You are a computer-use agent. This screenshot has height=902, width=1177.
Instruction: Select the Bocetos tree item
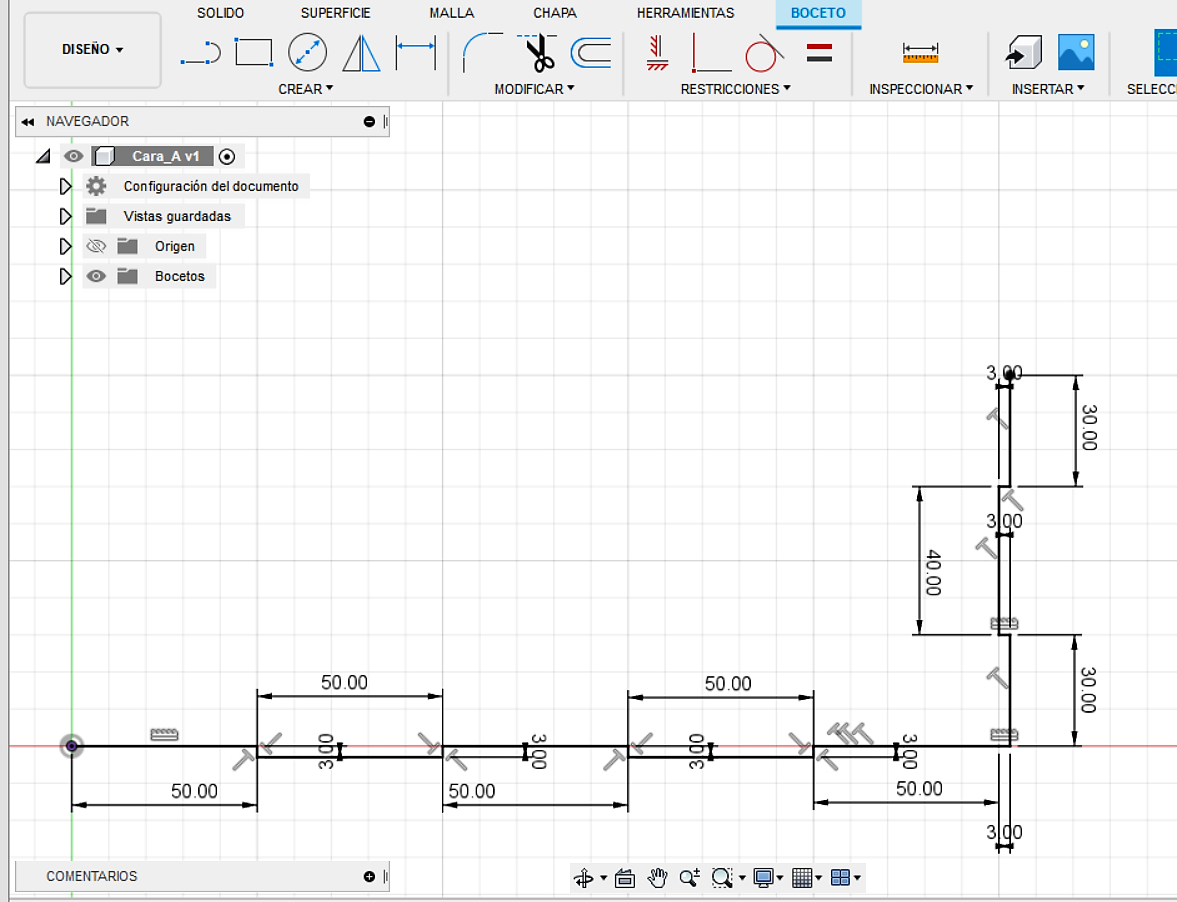(179, 276)
